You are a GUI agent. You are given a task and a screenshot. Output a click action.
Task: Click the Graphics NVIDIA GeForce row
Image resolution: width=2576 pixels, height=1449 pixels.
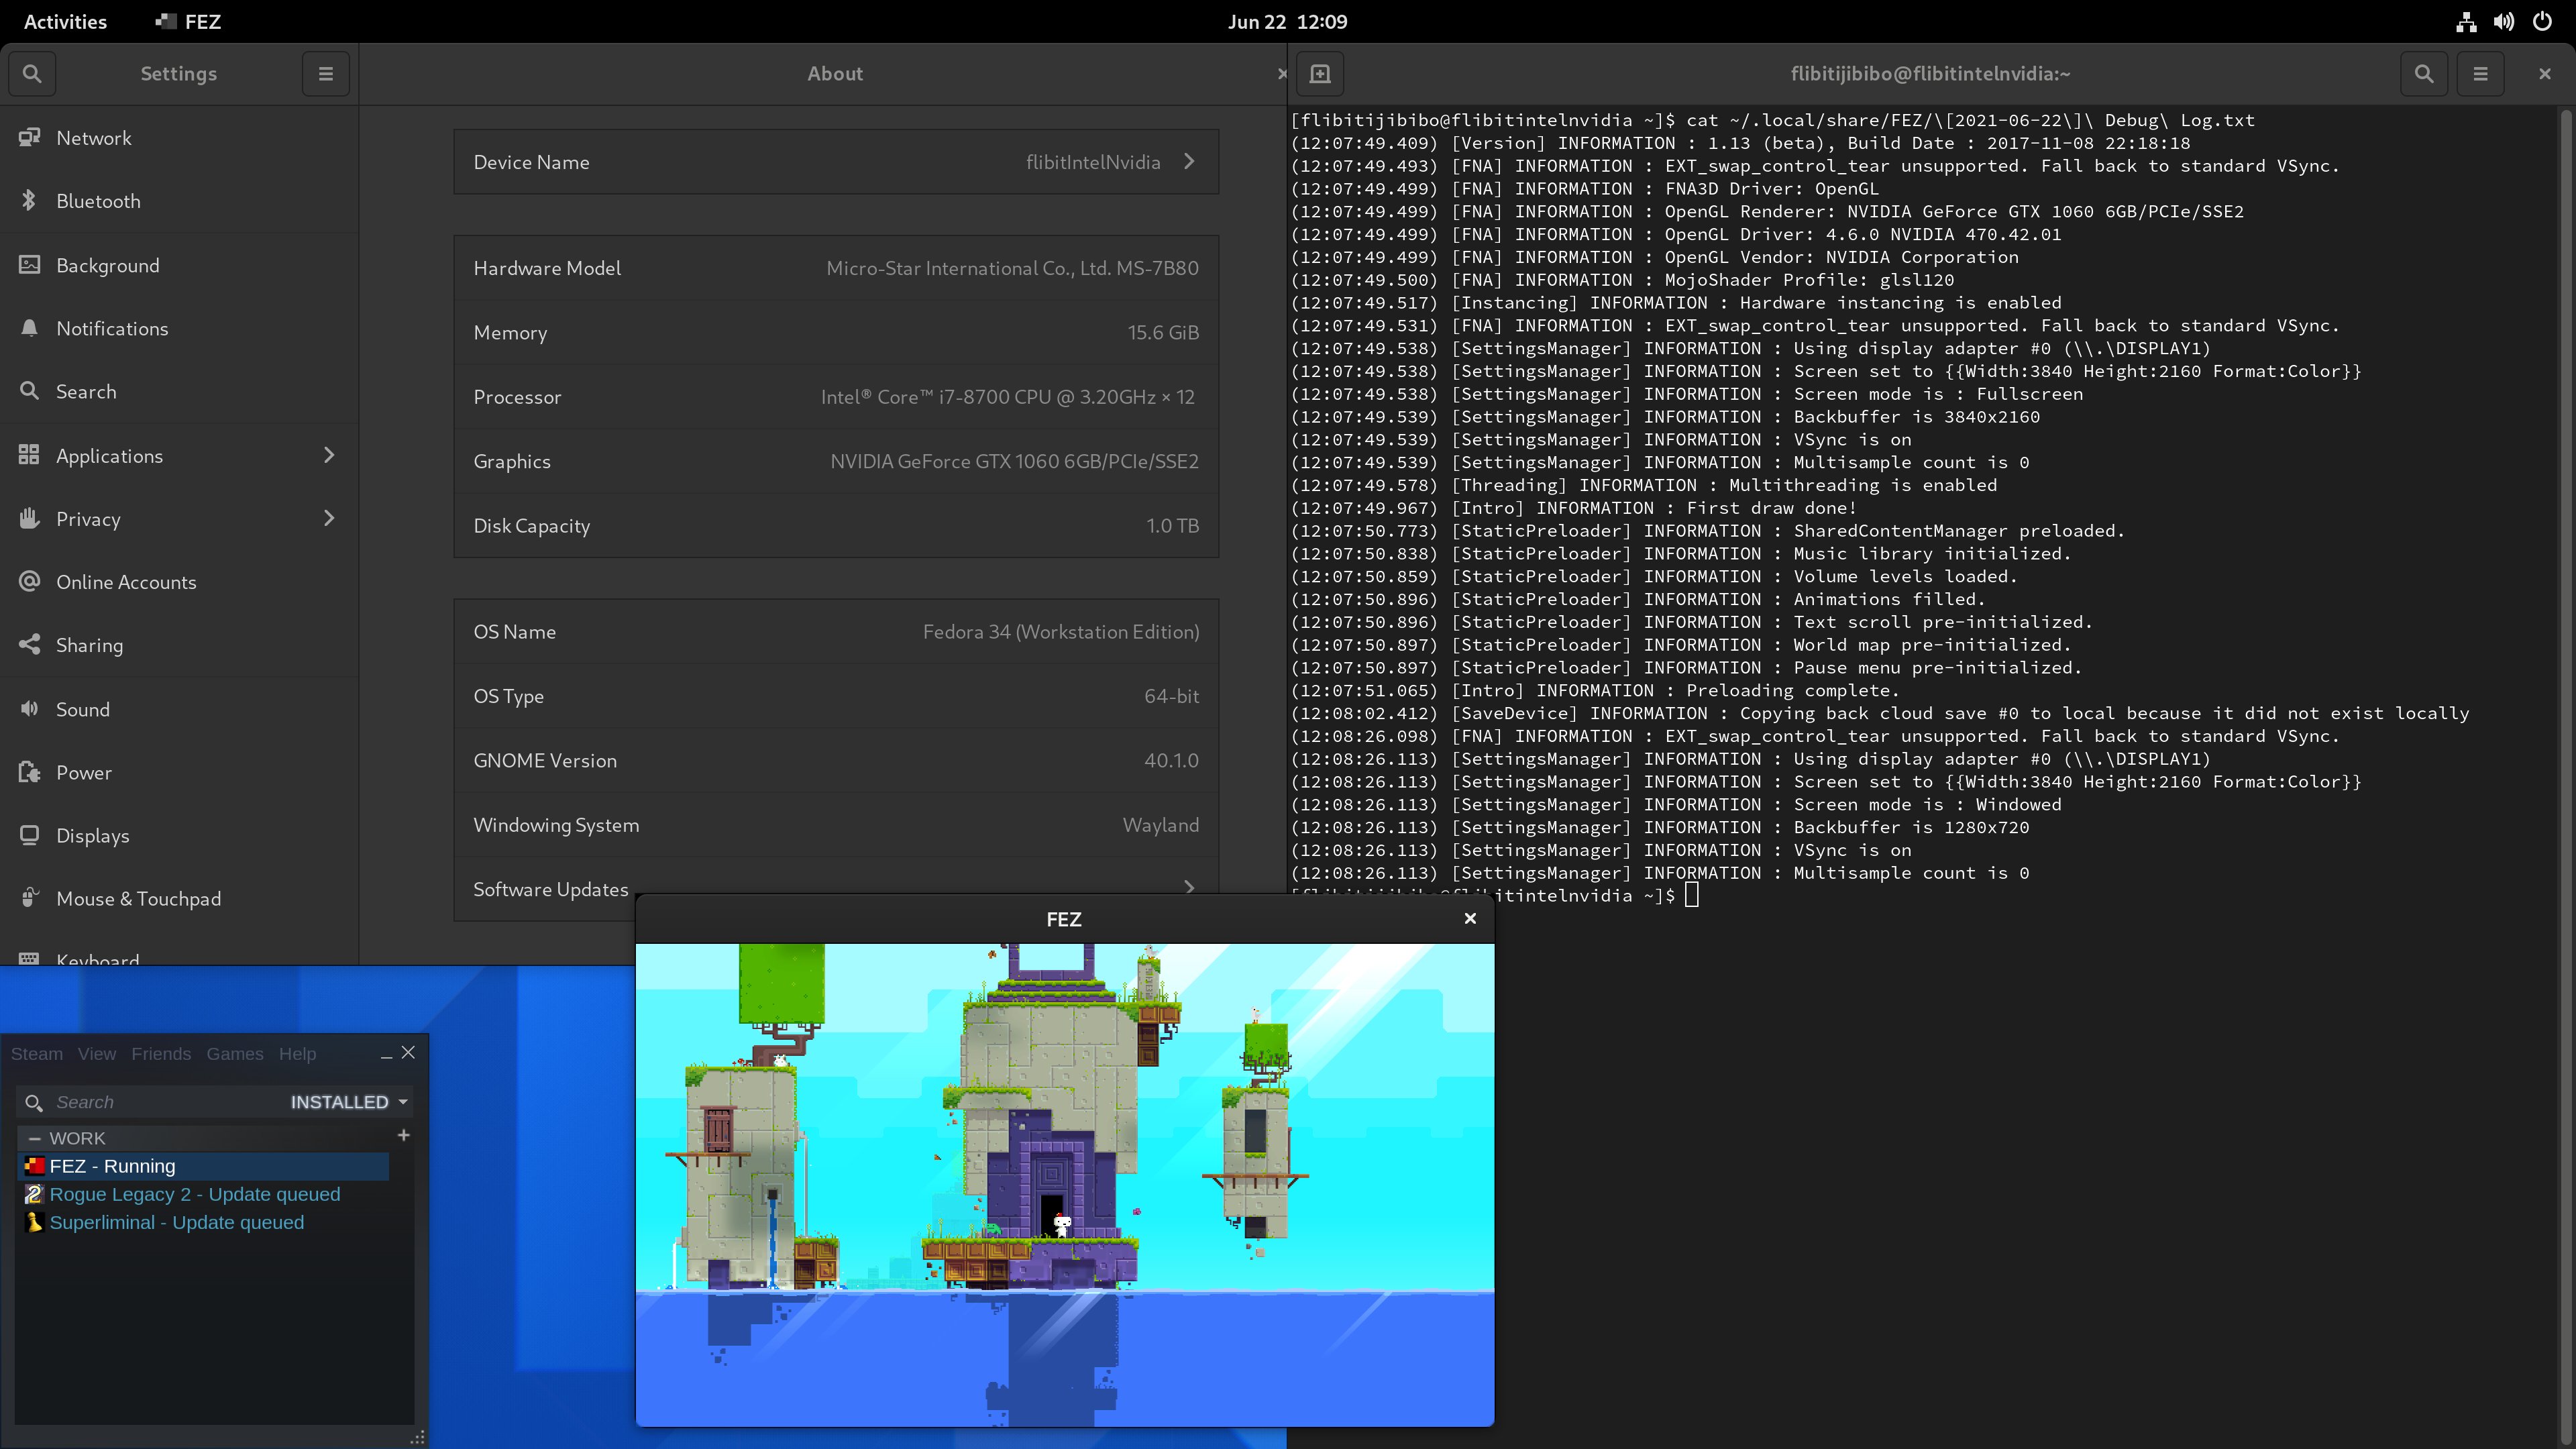836,461
